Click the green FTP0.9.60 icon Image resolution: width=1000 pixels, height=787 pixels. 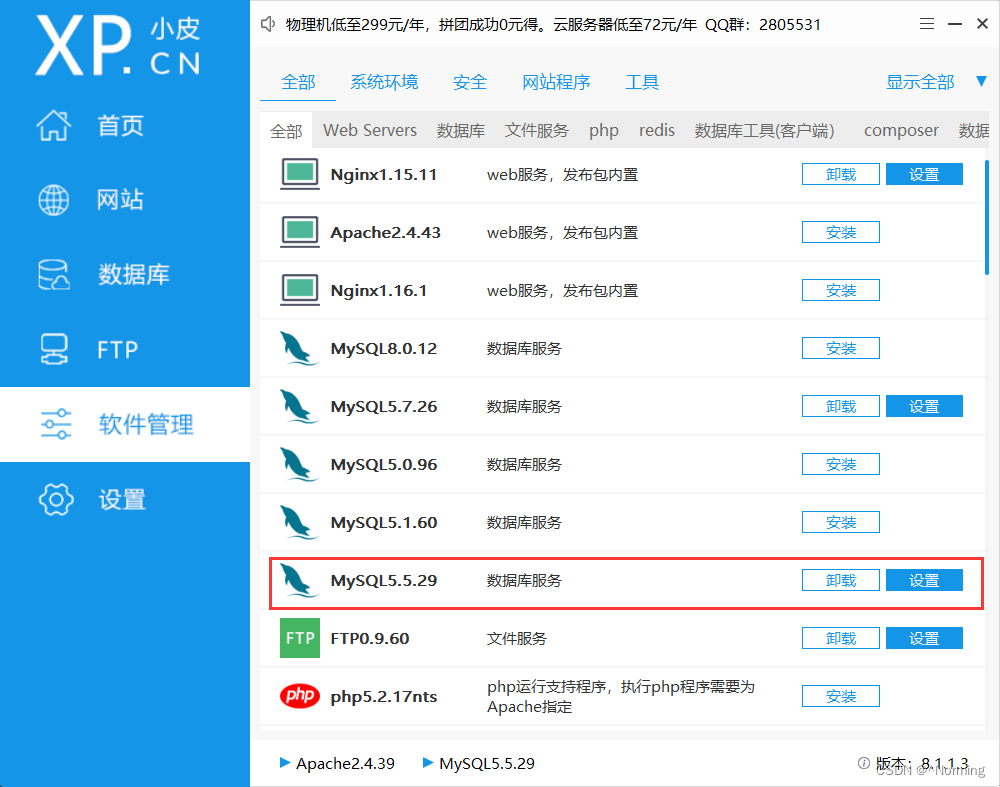(300, 638)
